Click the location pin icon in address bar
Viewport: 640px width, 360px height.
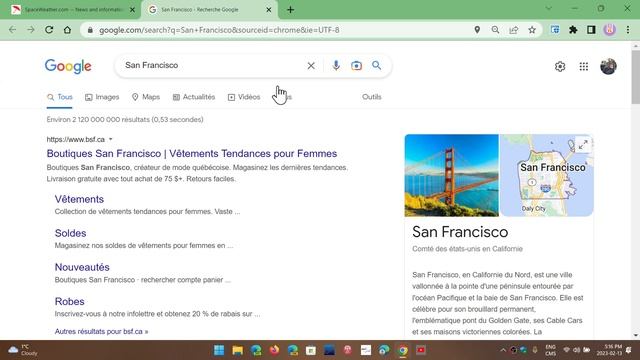(477, 30)
